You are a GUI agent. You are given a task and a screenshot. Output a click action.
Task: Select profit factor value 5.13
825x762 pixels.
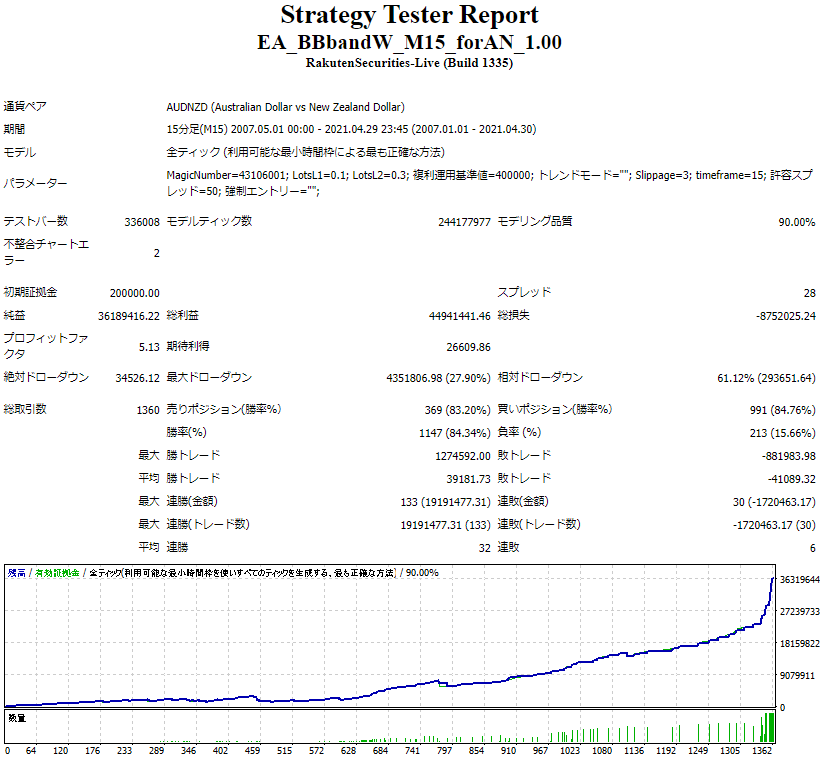pos(149,347)
